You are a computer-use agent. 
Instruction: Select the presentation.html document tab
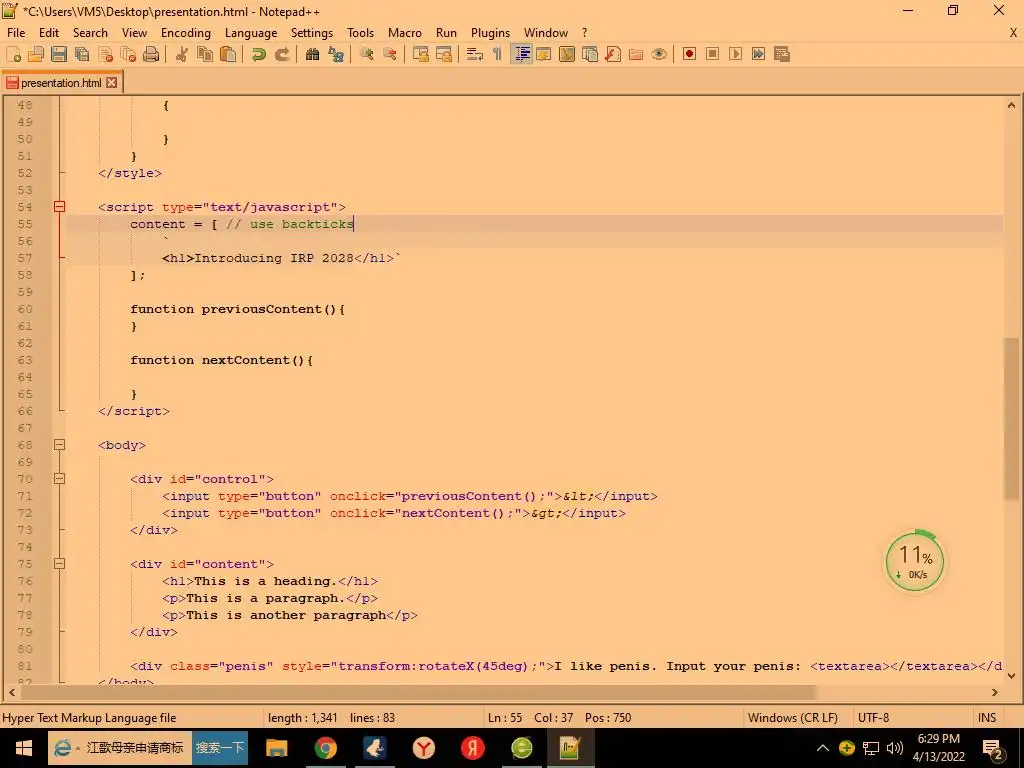coord(61,82)
